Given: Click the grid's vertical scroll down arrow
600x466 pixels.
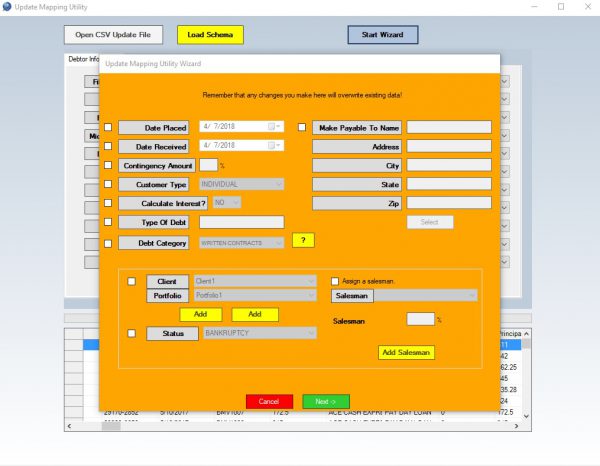Looking at the screenshot, I should click(x=527, y=416).
